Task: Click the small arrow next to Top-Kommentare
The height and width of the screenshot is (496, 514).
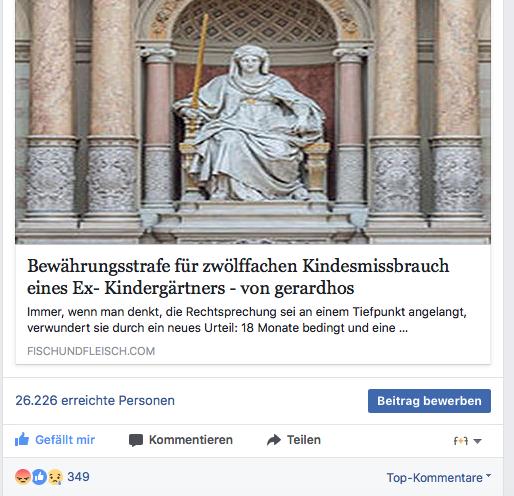Action: (x=488, y=475)
